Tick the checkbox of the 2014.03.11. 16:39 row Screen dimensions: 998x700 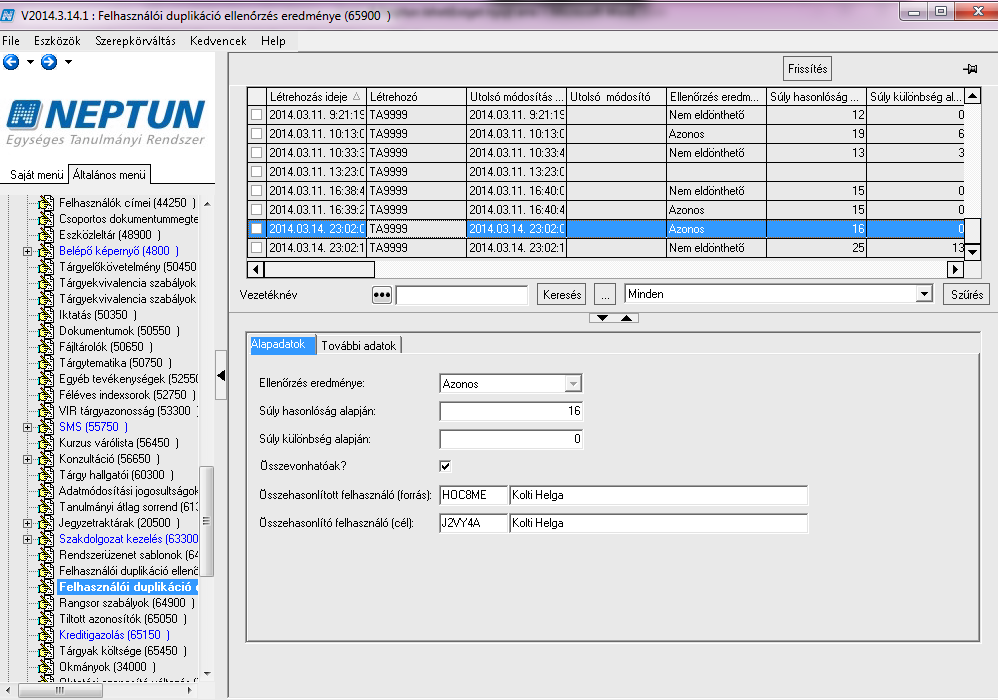[257, 209]
